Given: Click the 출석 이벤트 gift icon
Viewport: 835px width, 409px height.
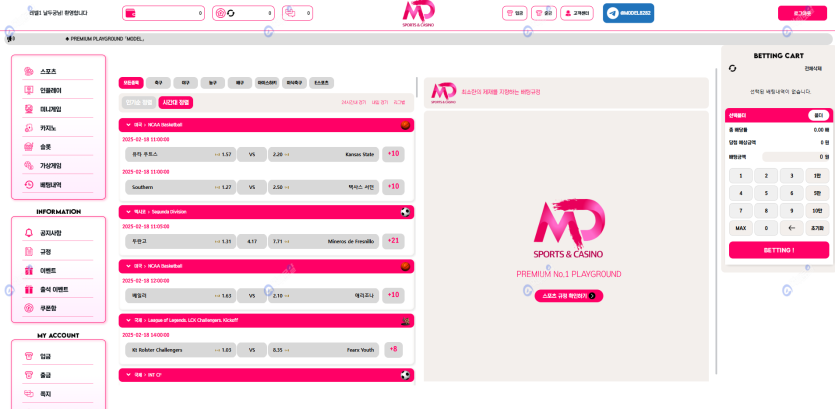Looking at the screenshot, I should coord(29,290).
